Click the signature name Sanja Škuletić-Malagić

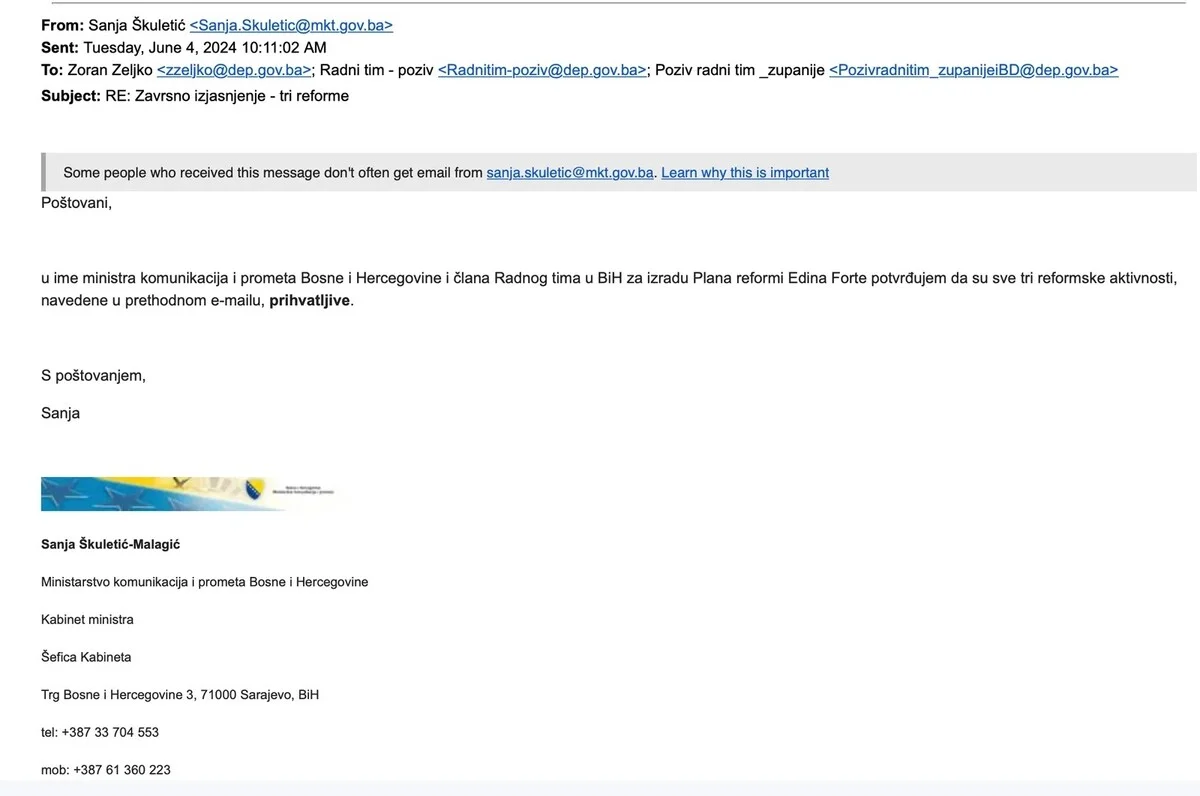[110, 544]
